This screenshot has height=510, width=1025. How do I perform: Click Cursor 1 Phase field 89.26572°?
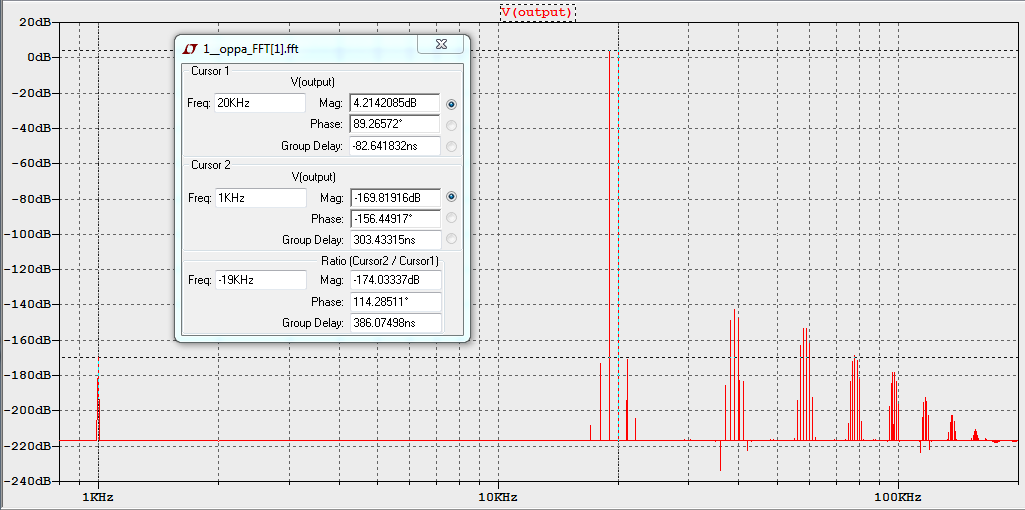[x=395, y=124]
